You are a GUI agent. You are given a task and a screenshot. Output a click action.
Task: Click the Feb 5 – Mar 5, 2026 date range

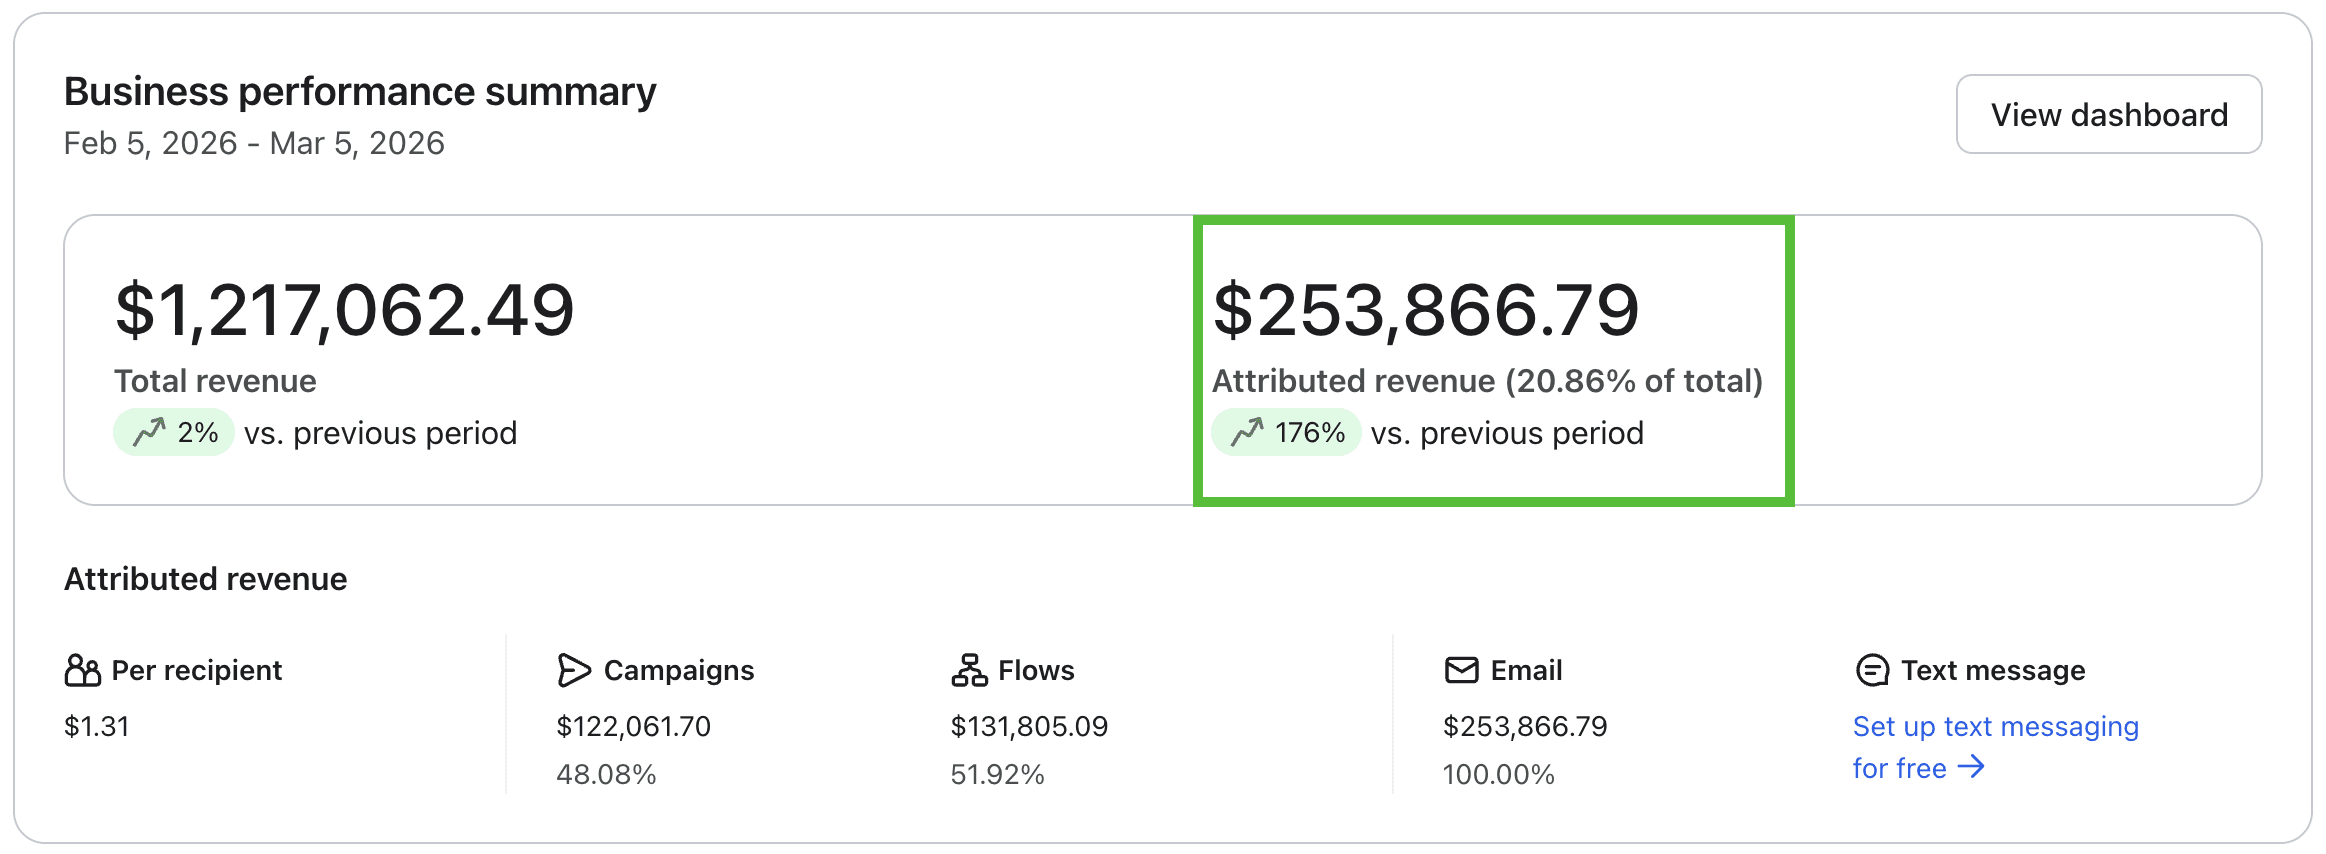[x=254, y=144]
